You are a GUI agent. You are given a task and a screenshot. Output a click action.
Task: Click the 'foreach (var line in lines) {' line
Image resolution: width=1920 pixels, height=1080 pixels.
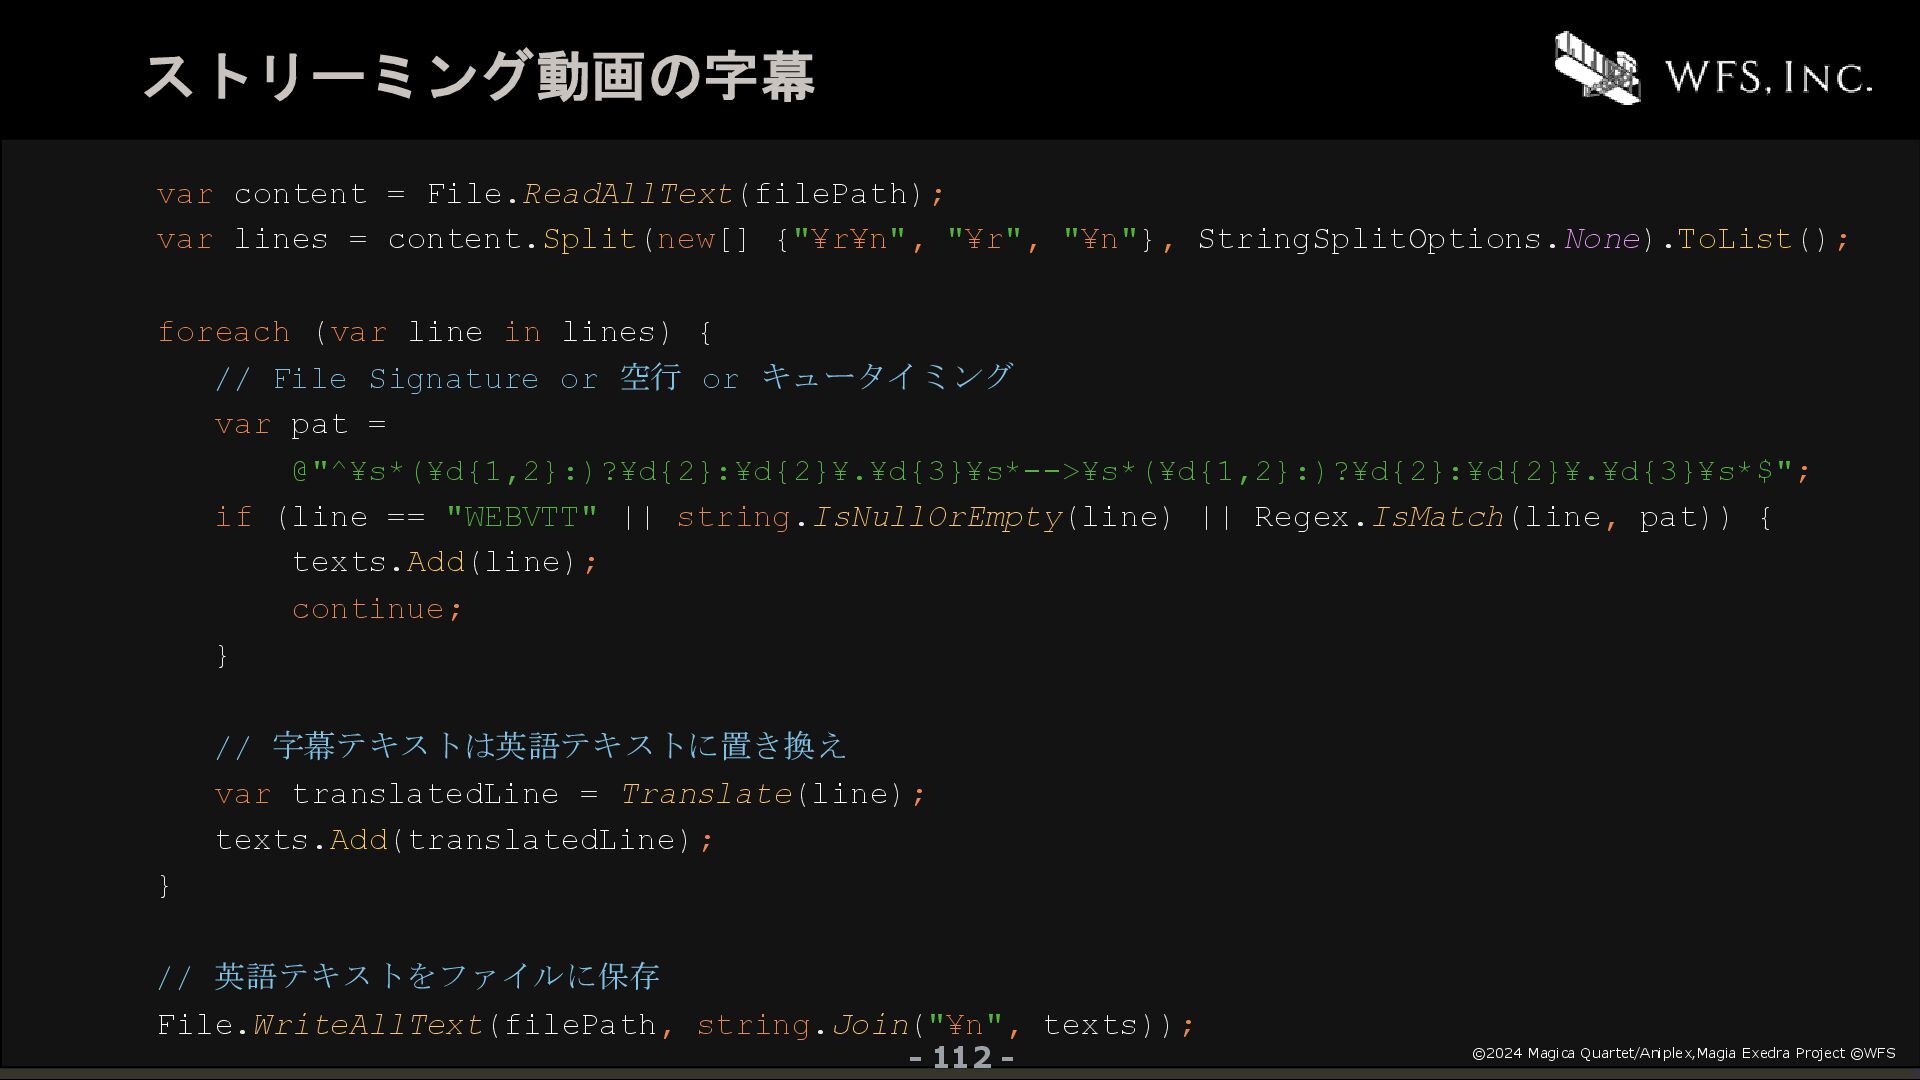[434, 332]
